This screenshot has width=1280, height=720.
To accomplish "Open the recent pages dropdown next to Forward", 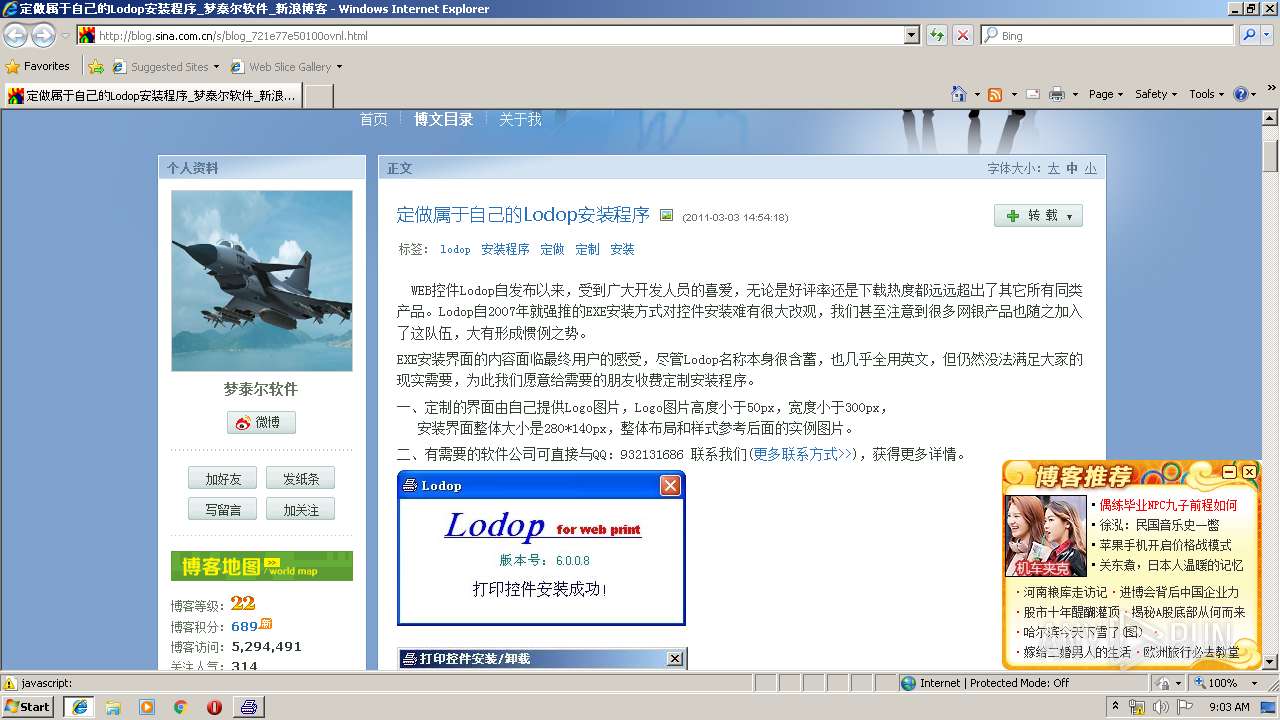I will (65, 35).
